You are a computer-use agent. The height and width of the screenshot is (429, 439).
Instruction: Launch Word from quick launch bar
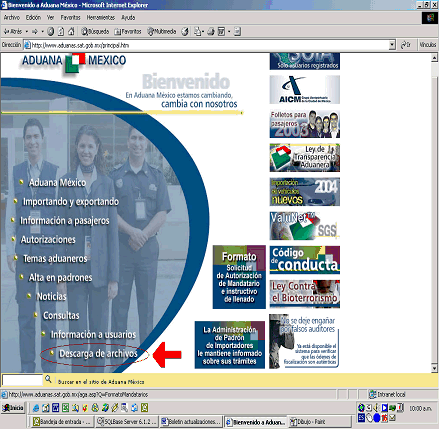(x=56, y=408)
